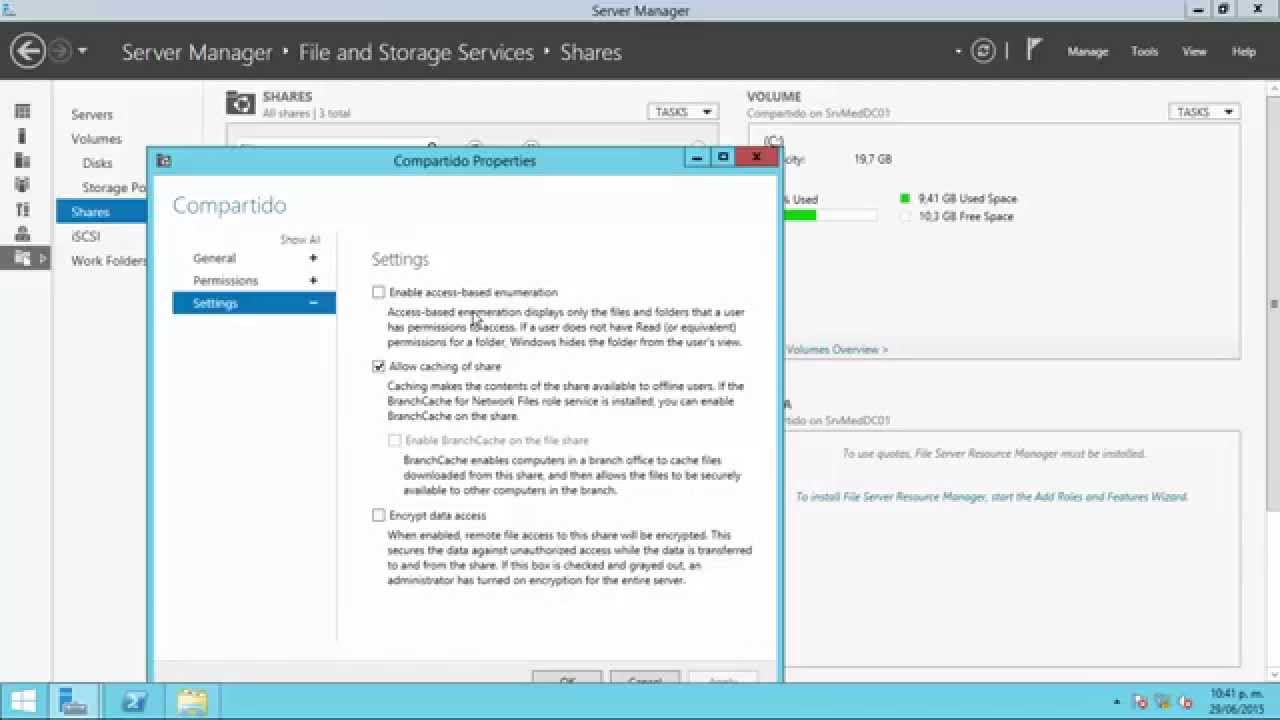
Task: Open Work Folders in the navigation
Action: 108,261
